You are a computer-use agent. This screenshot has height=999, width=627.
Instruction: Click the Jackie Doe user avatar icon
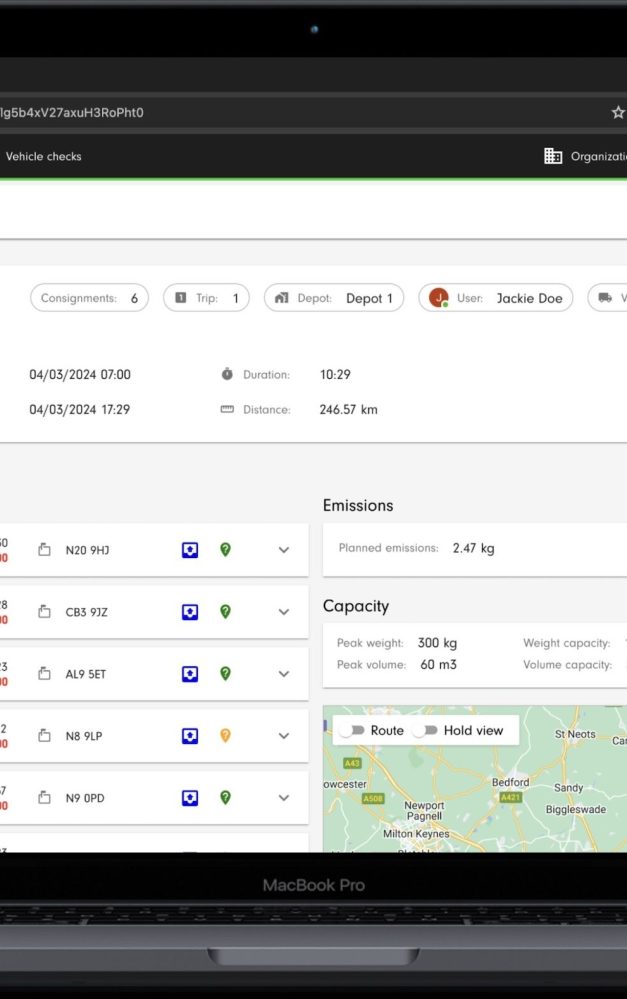click(438, 297)
